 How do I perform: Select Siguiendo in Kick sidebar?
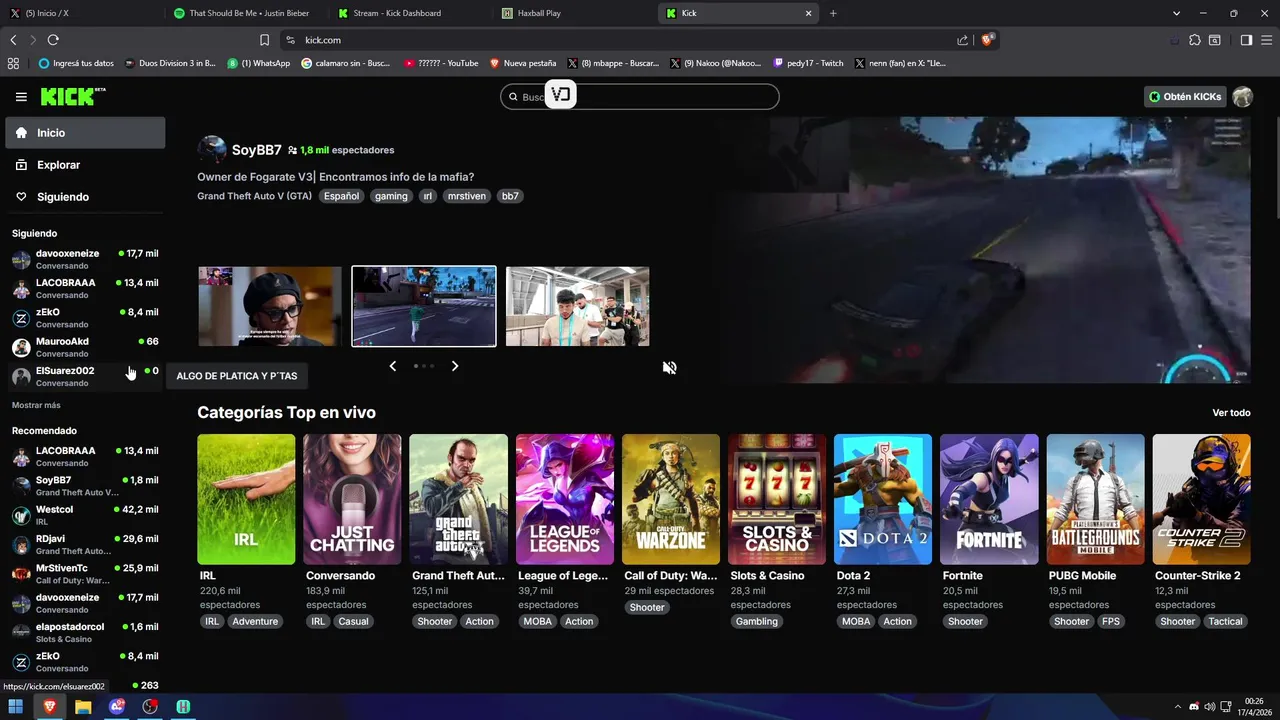(85, 197)
